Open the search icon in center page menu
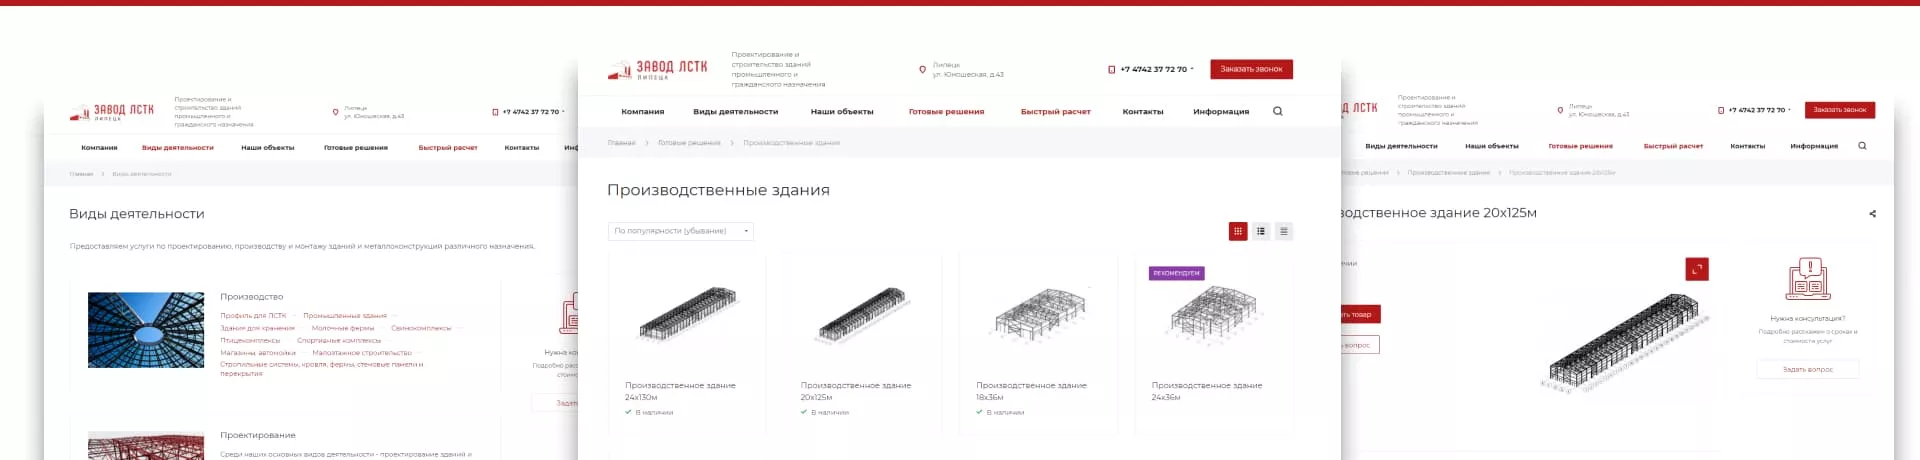 click(x=1277, y=111)
